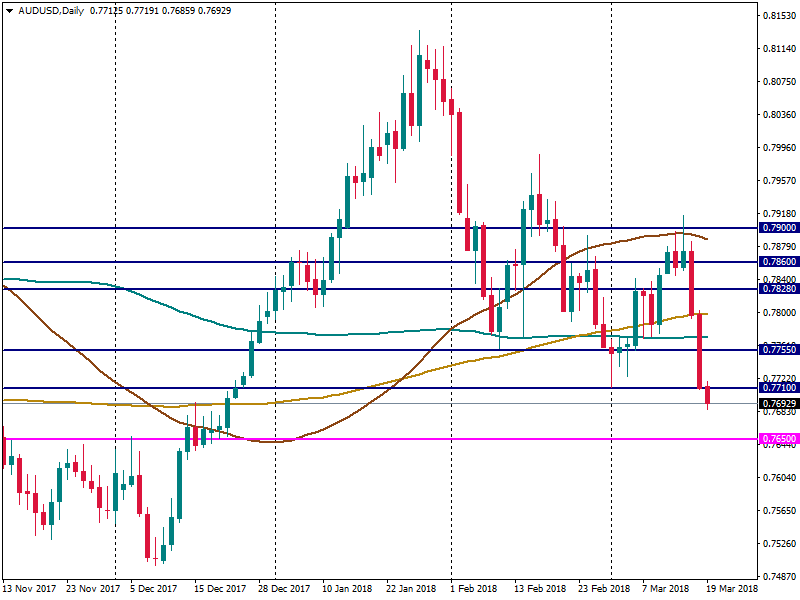Select the magenta horizontal support line
This screenshot has width=800, height=600.
400,439
